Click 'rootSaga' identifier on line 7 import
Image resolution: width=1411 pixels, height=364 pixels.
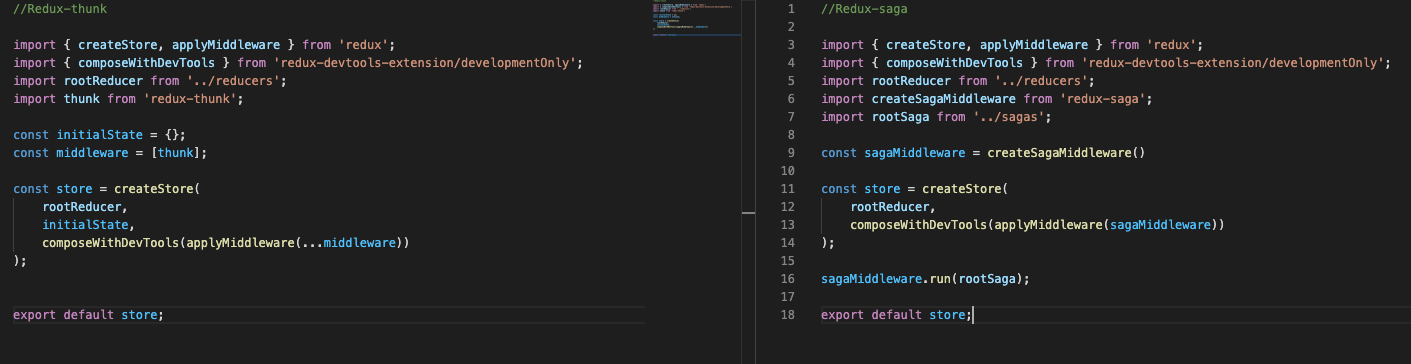901,117
